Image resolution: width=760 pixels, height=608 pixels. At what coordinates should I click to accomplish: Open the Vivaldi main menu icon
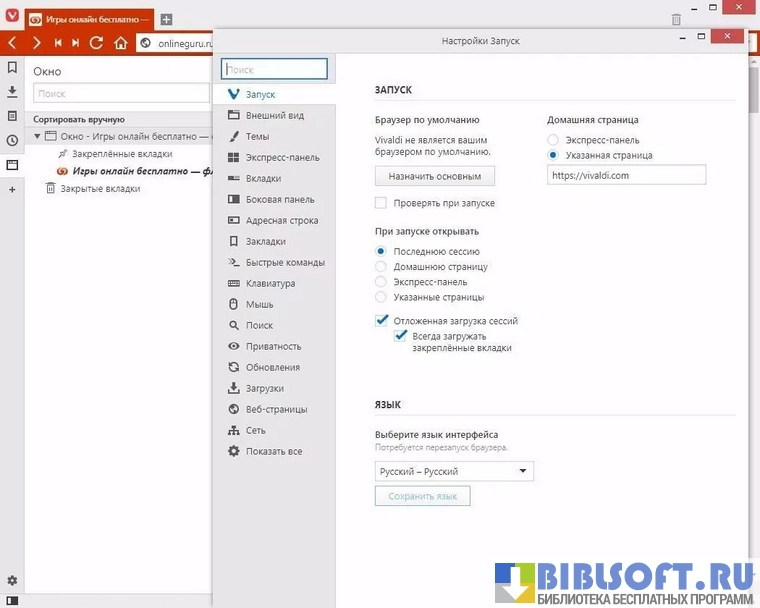coord(12,19)
